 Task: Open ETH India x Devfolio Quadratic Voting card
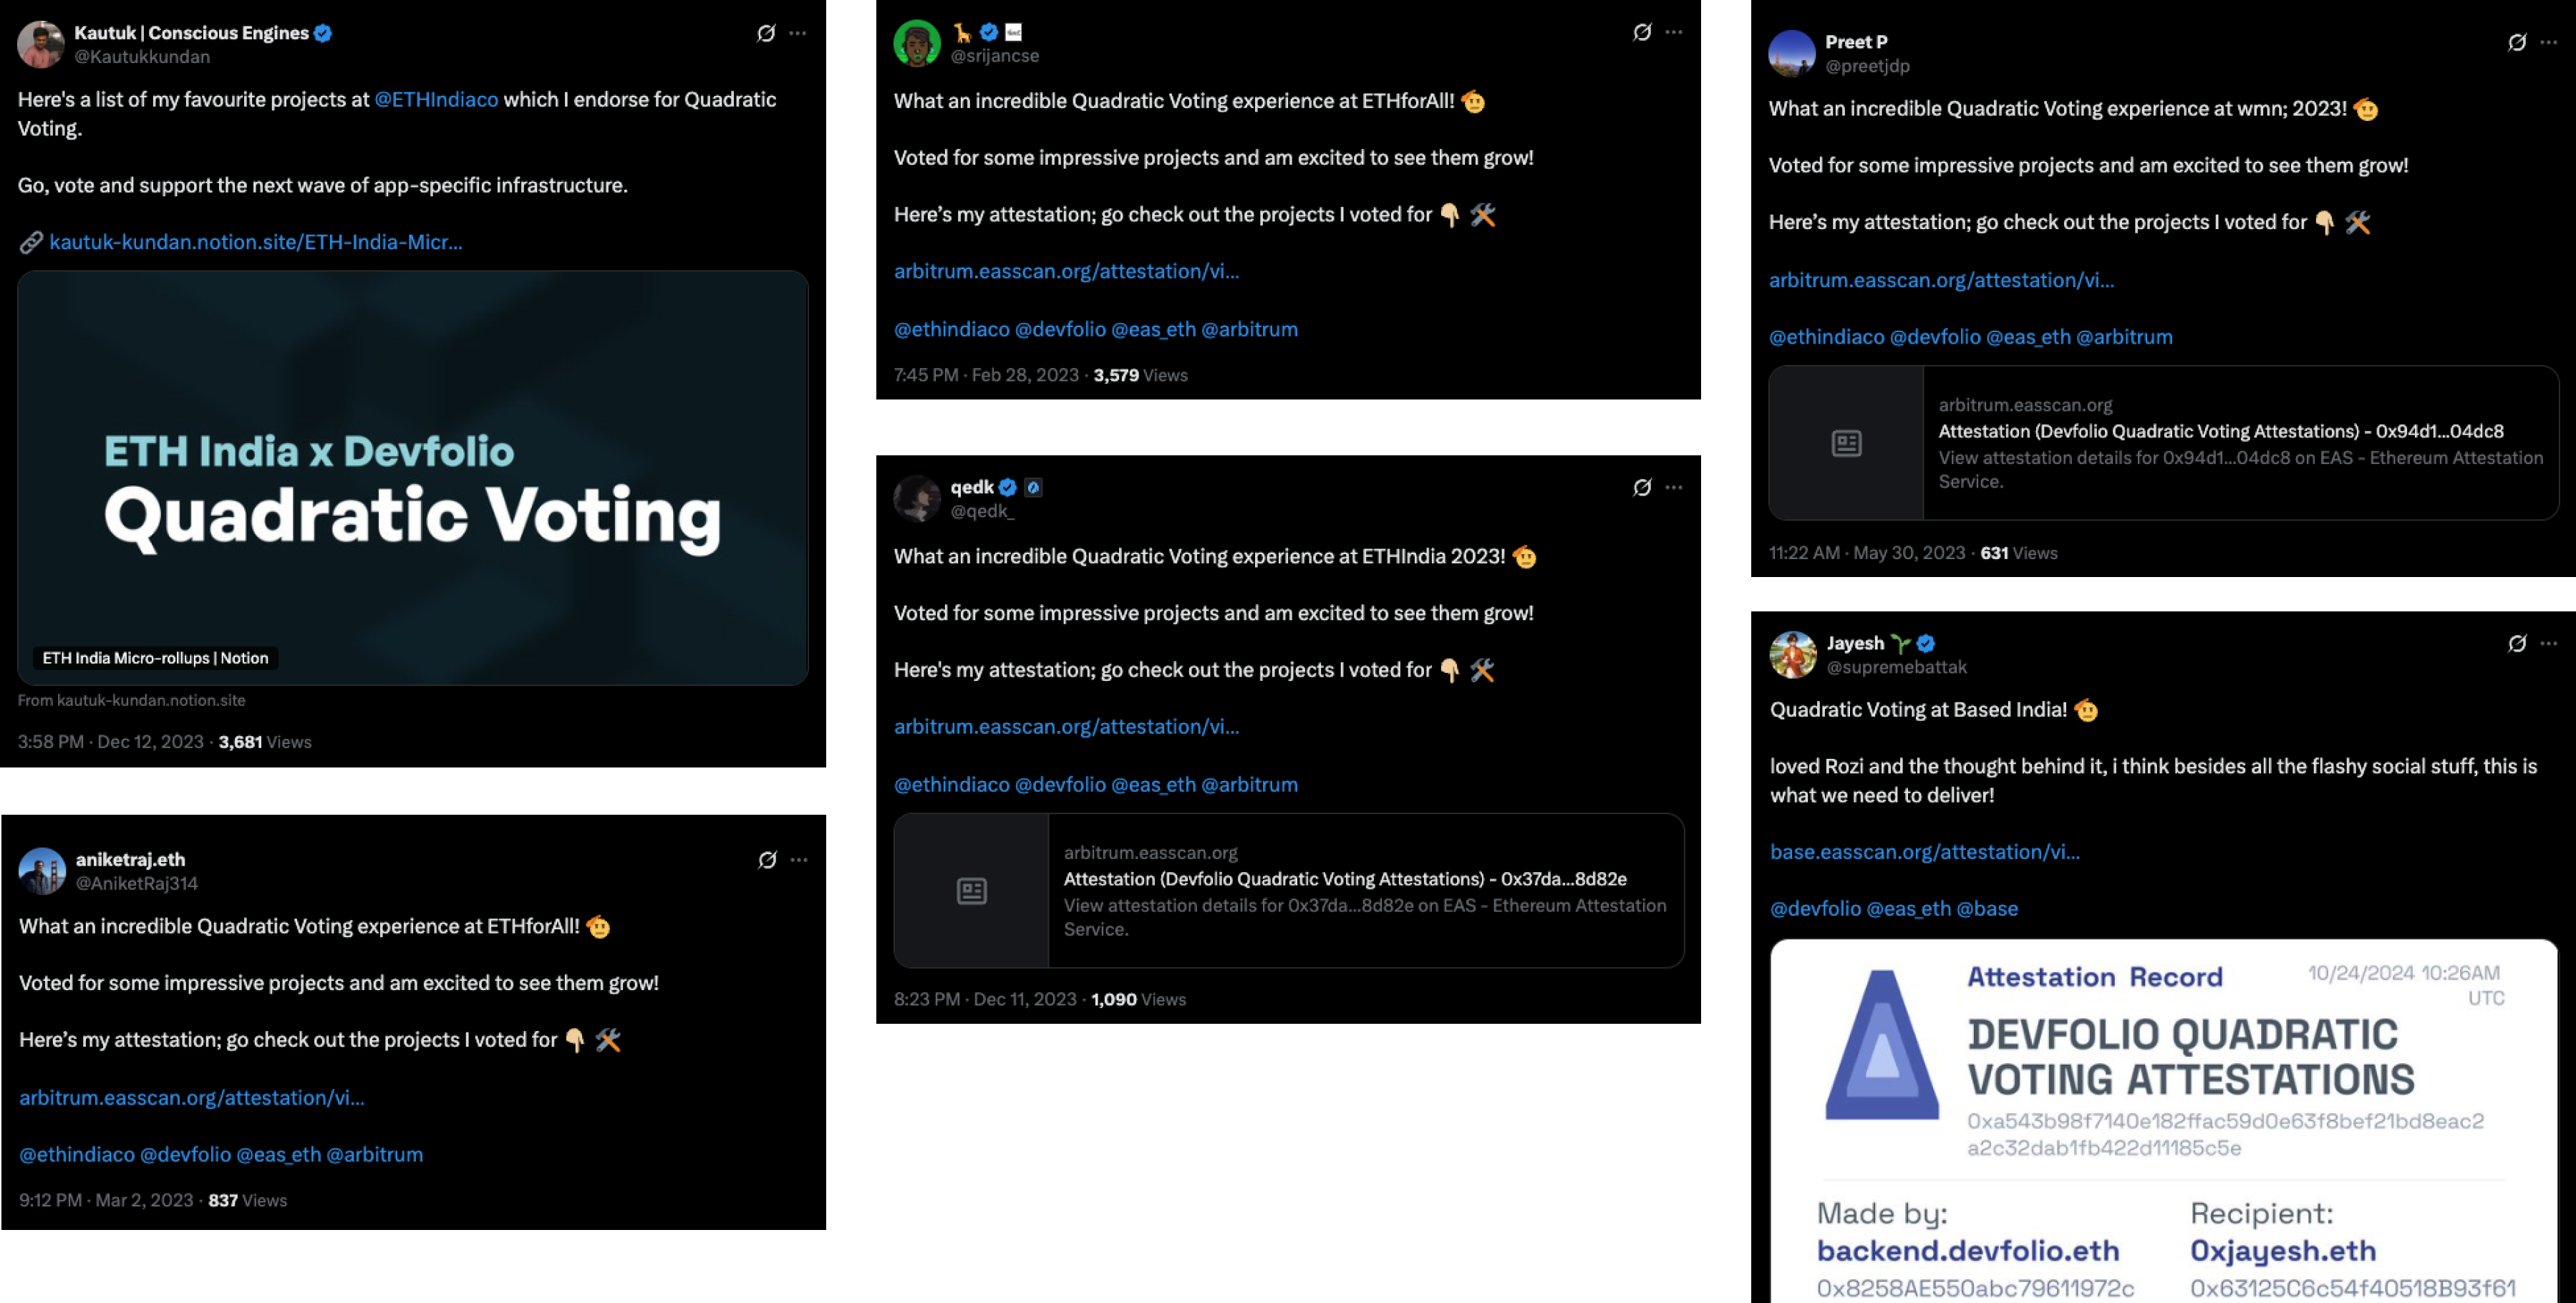tap(413, 478)
